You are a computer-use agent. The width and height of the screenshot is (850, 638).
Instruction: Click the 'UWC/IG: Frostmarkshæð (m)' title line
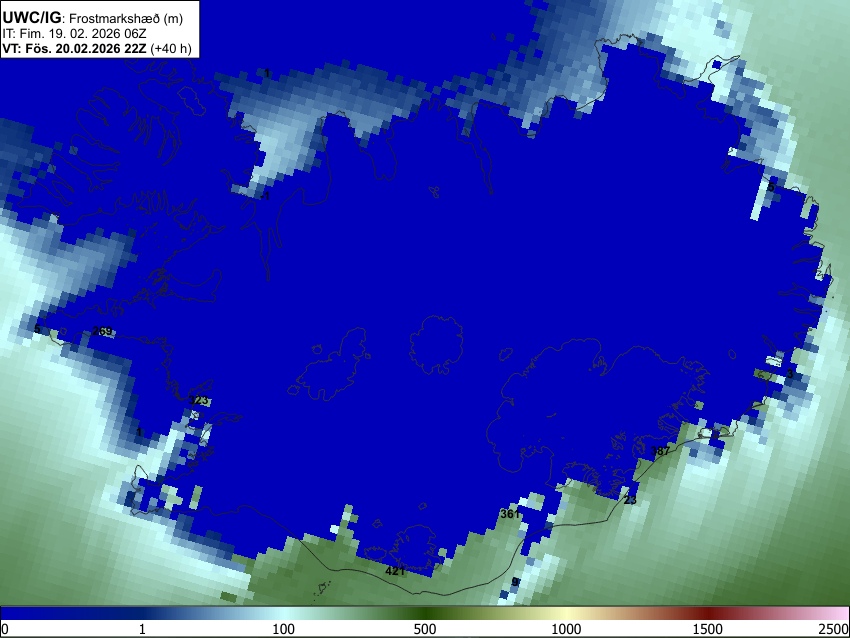[x=93, y=18]
